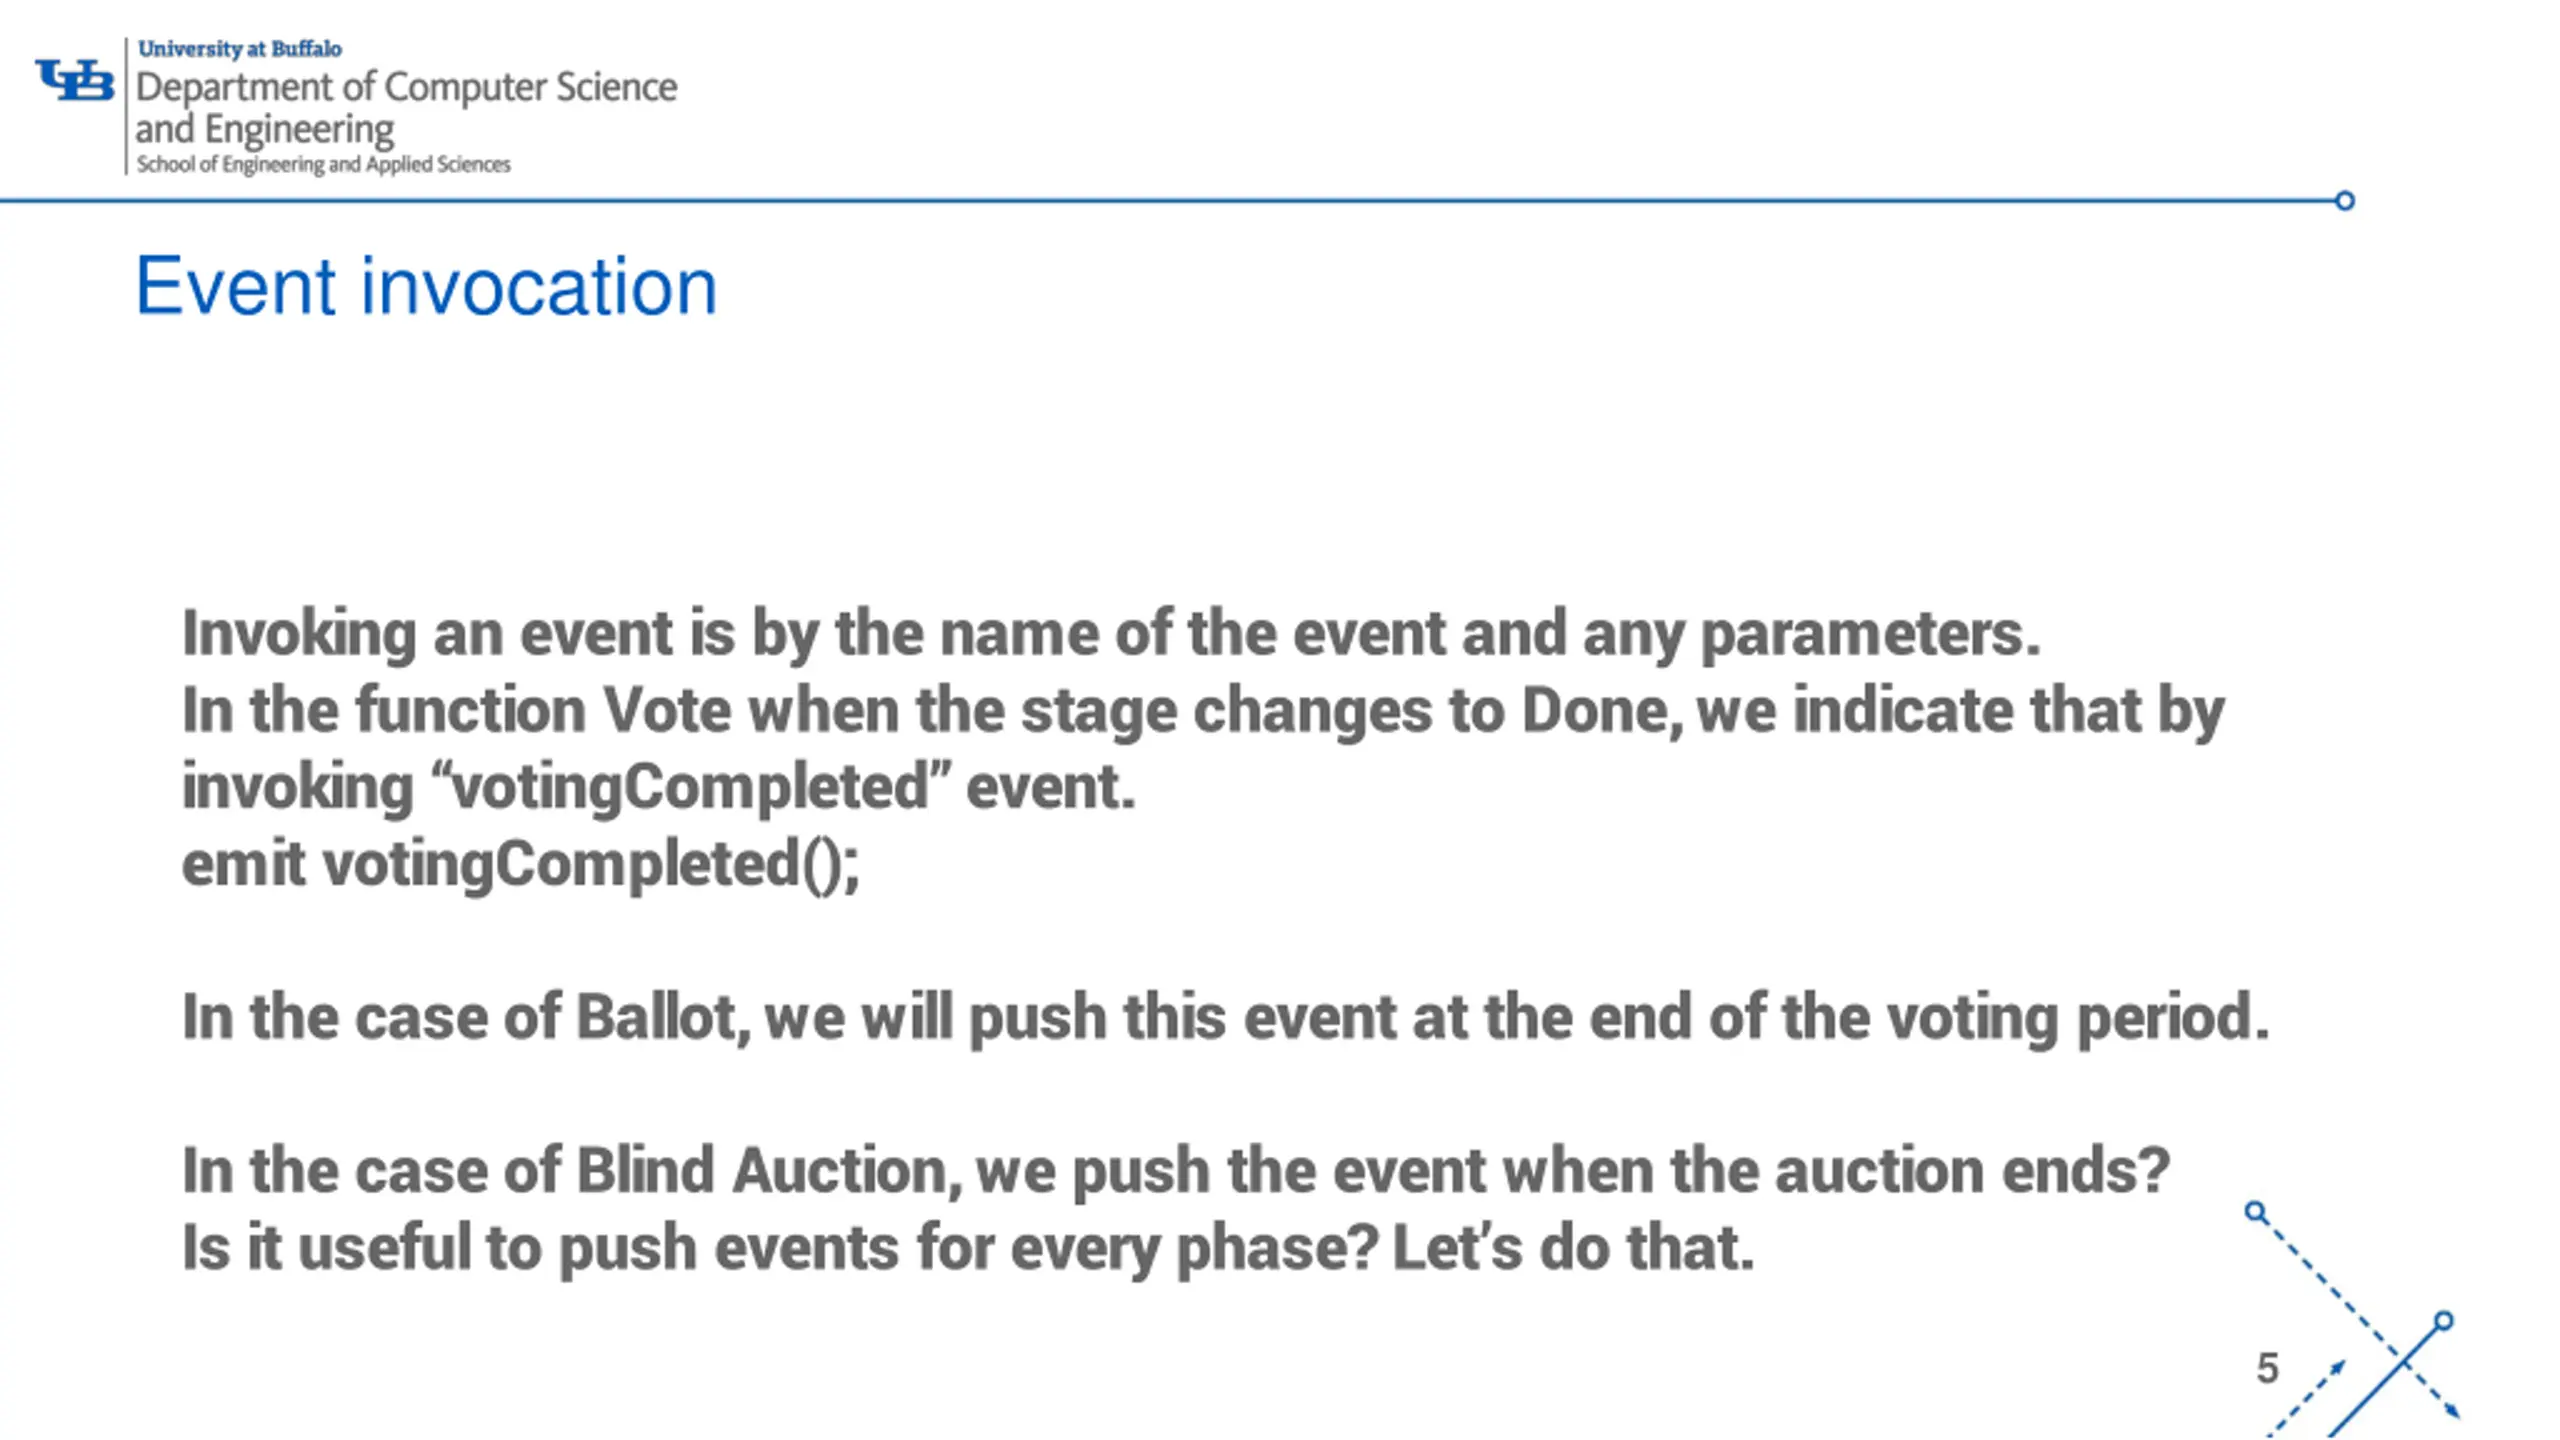Click the 'and Engineering' logo line
This screenshot has height=1440, width=2560.
(x=265, y=129)
